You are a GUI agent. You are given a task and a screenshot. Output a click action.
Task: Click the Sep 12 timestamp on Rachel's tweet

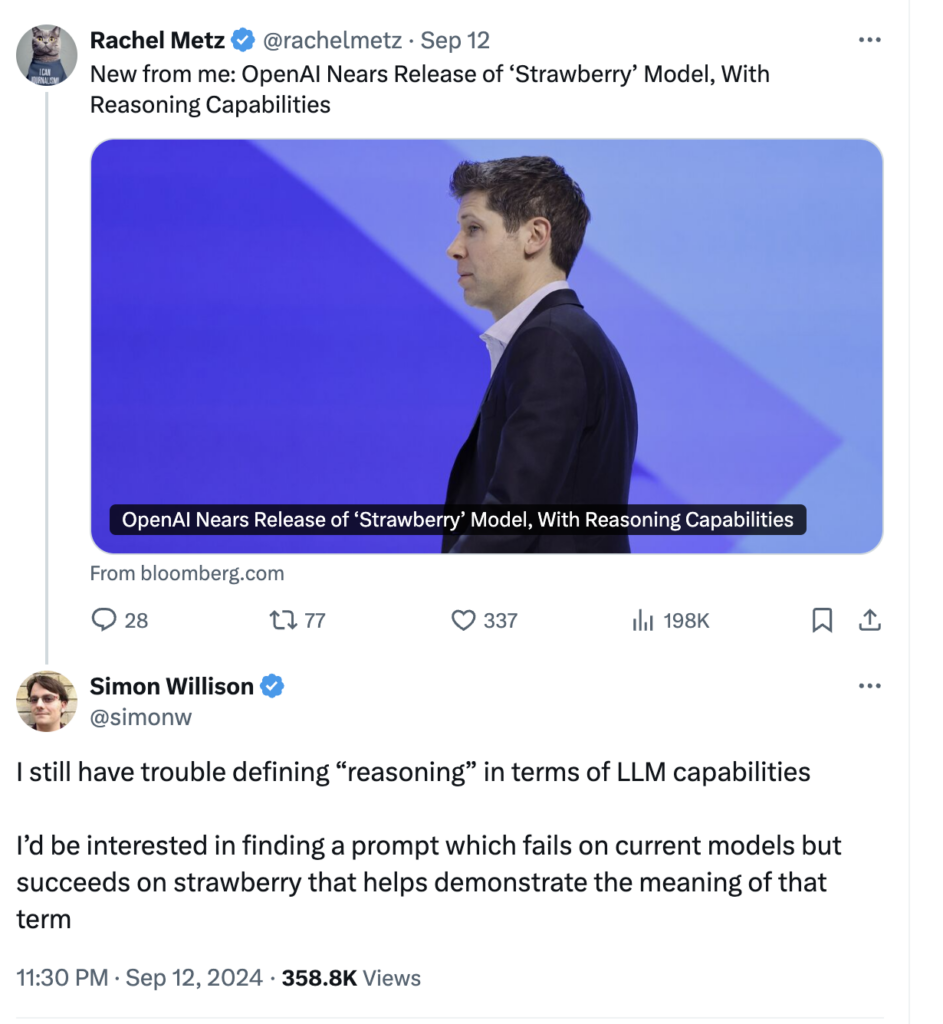455,40
